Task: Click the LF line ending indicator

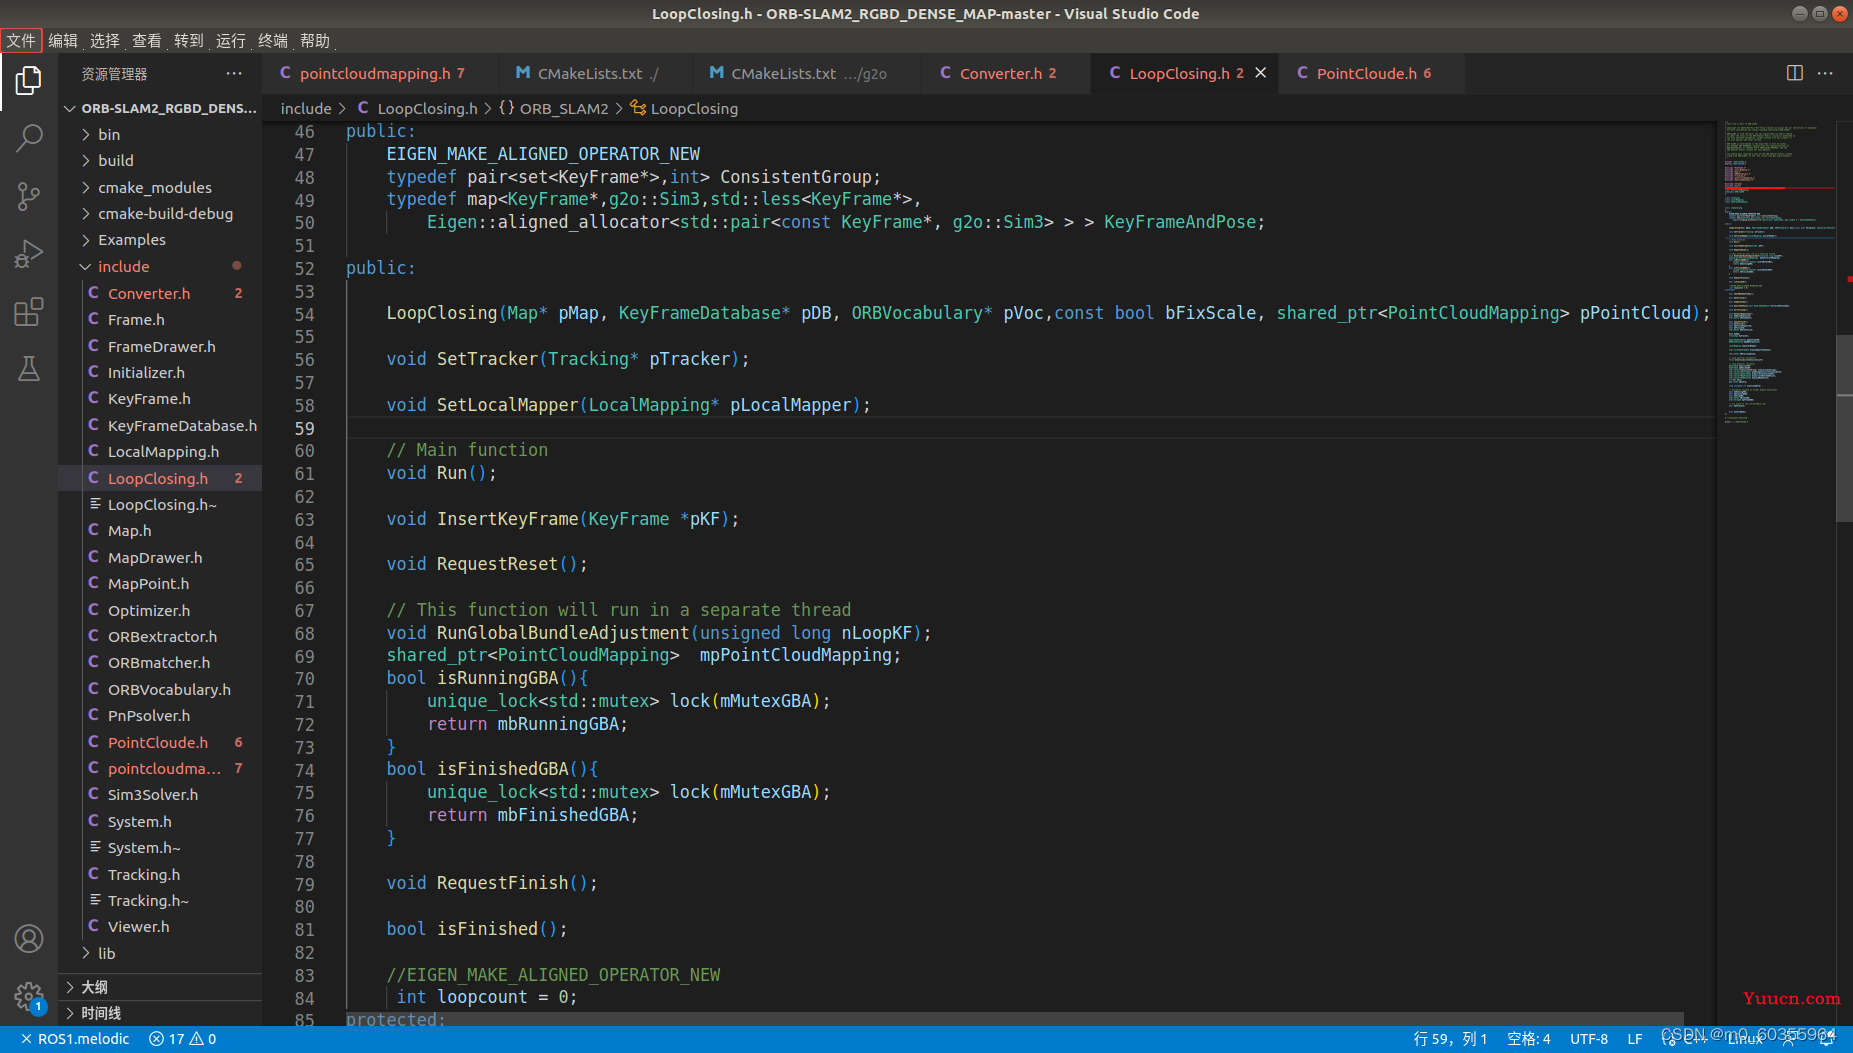Action: coord(1635,1039)
